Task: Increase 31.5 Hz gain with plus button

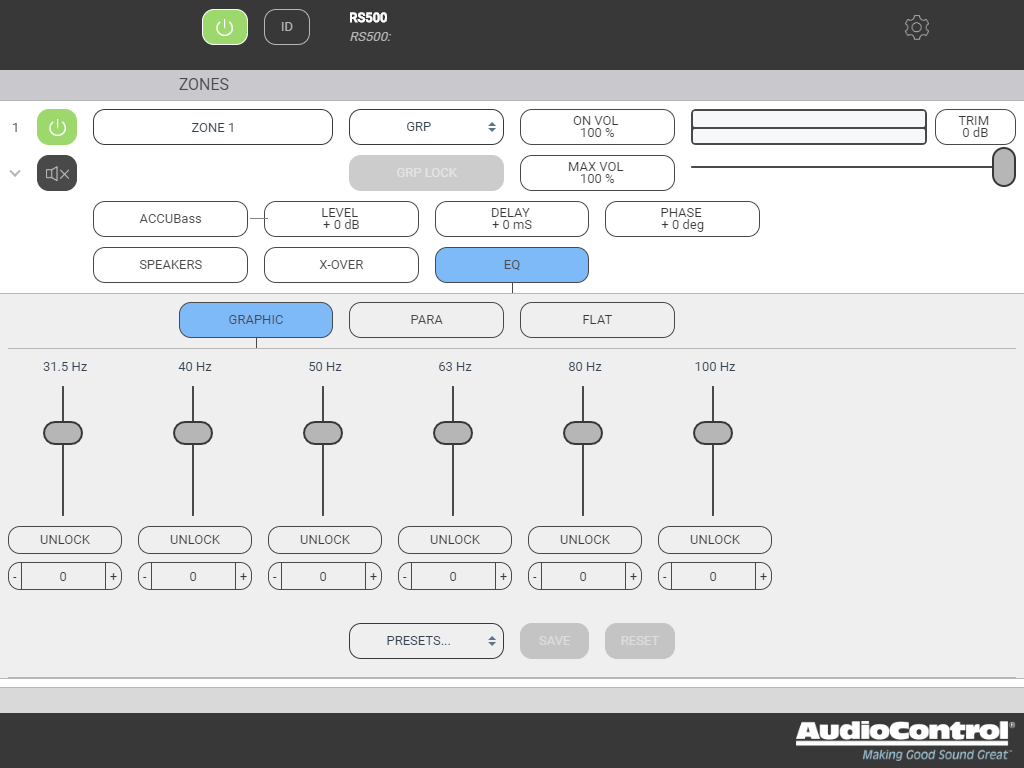Action: [113, 576]
